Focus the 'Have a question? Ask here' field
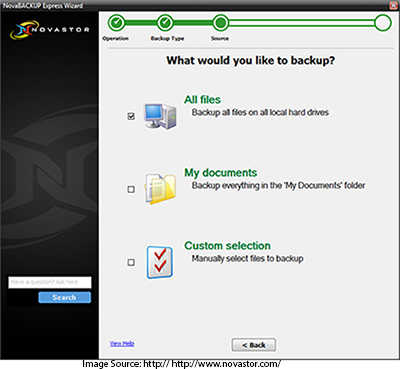 50,282
